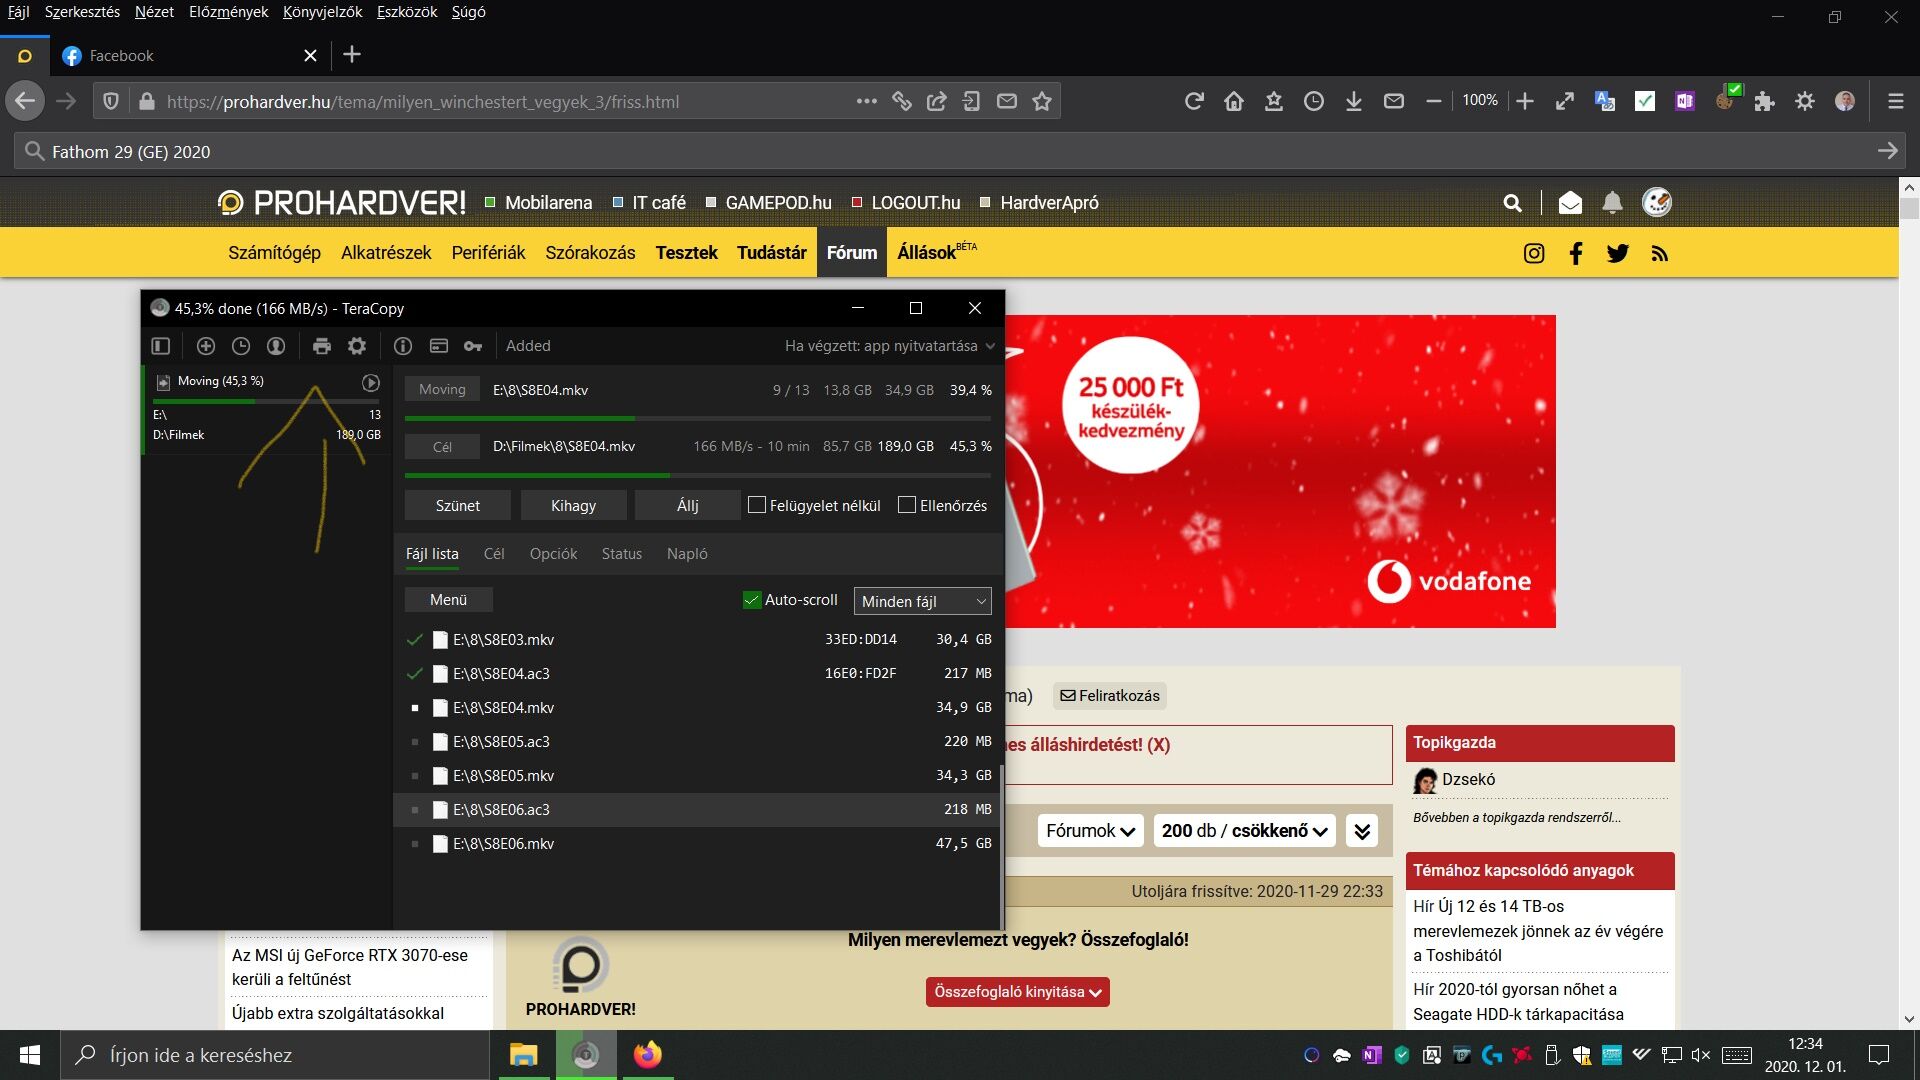Click Szünet pause button

(457, 505)
